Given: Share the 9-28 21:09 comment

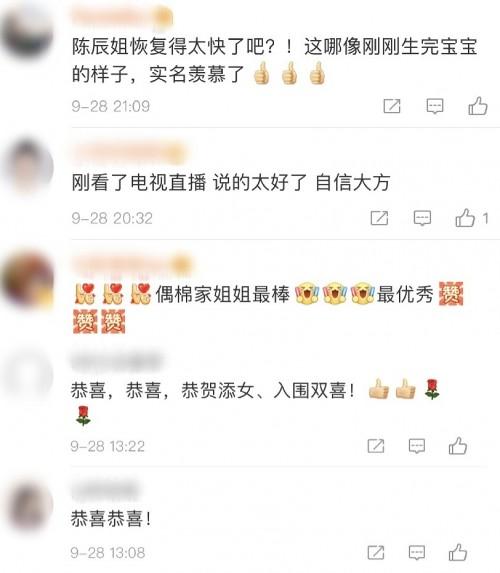Looking at the screenshot, I should [x=392, y=106].
